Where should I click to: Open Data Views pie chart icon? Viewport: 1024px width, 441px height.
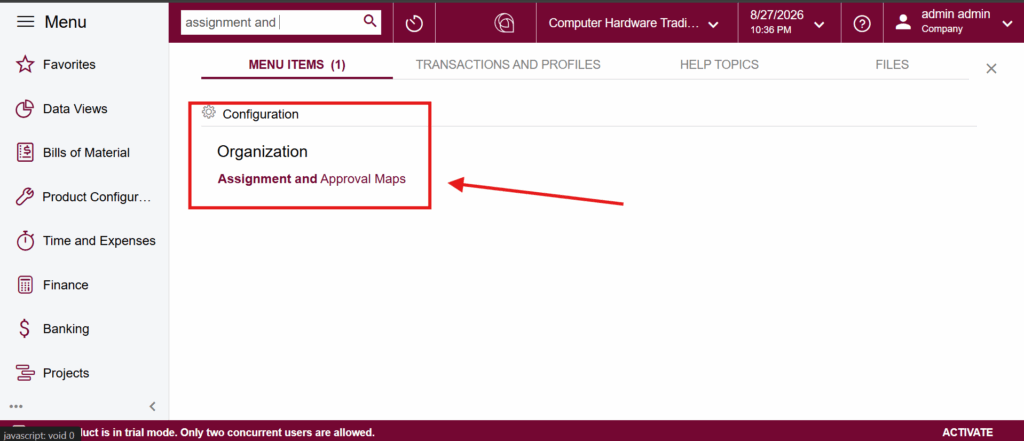pyautogui.click(x=25, y=109)
